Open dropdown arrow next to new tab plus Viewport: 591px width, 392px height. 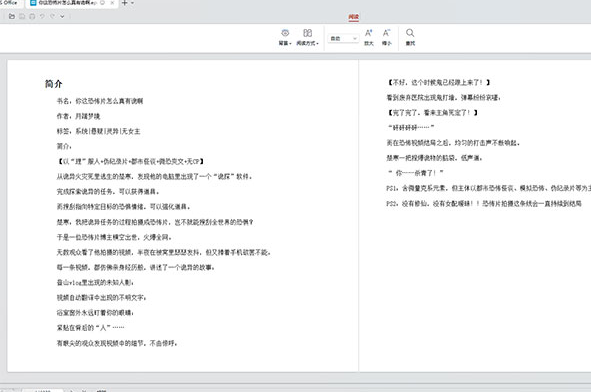pyautogui.click(x=132, y=3)
